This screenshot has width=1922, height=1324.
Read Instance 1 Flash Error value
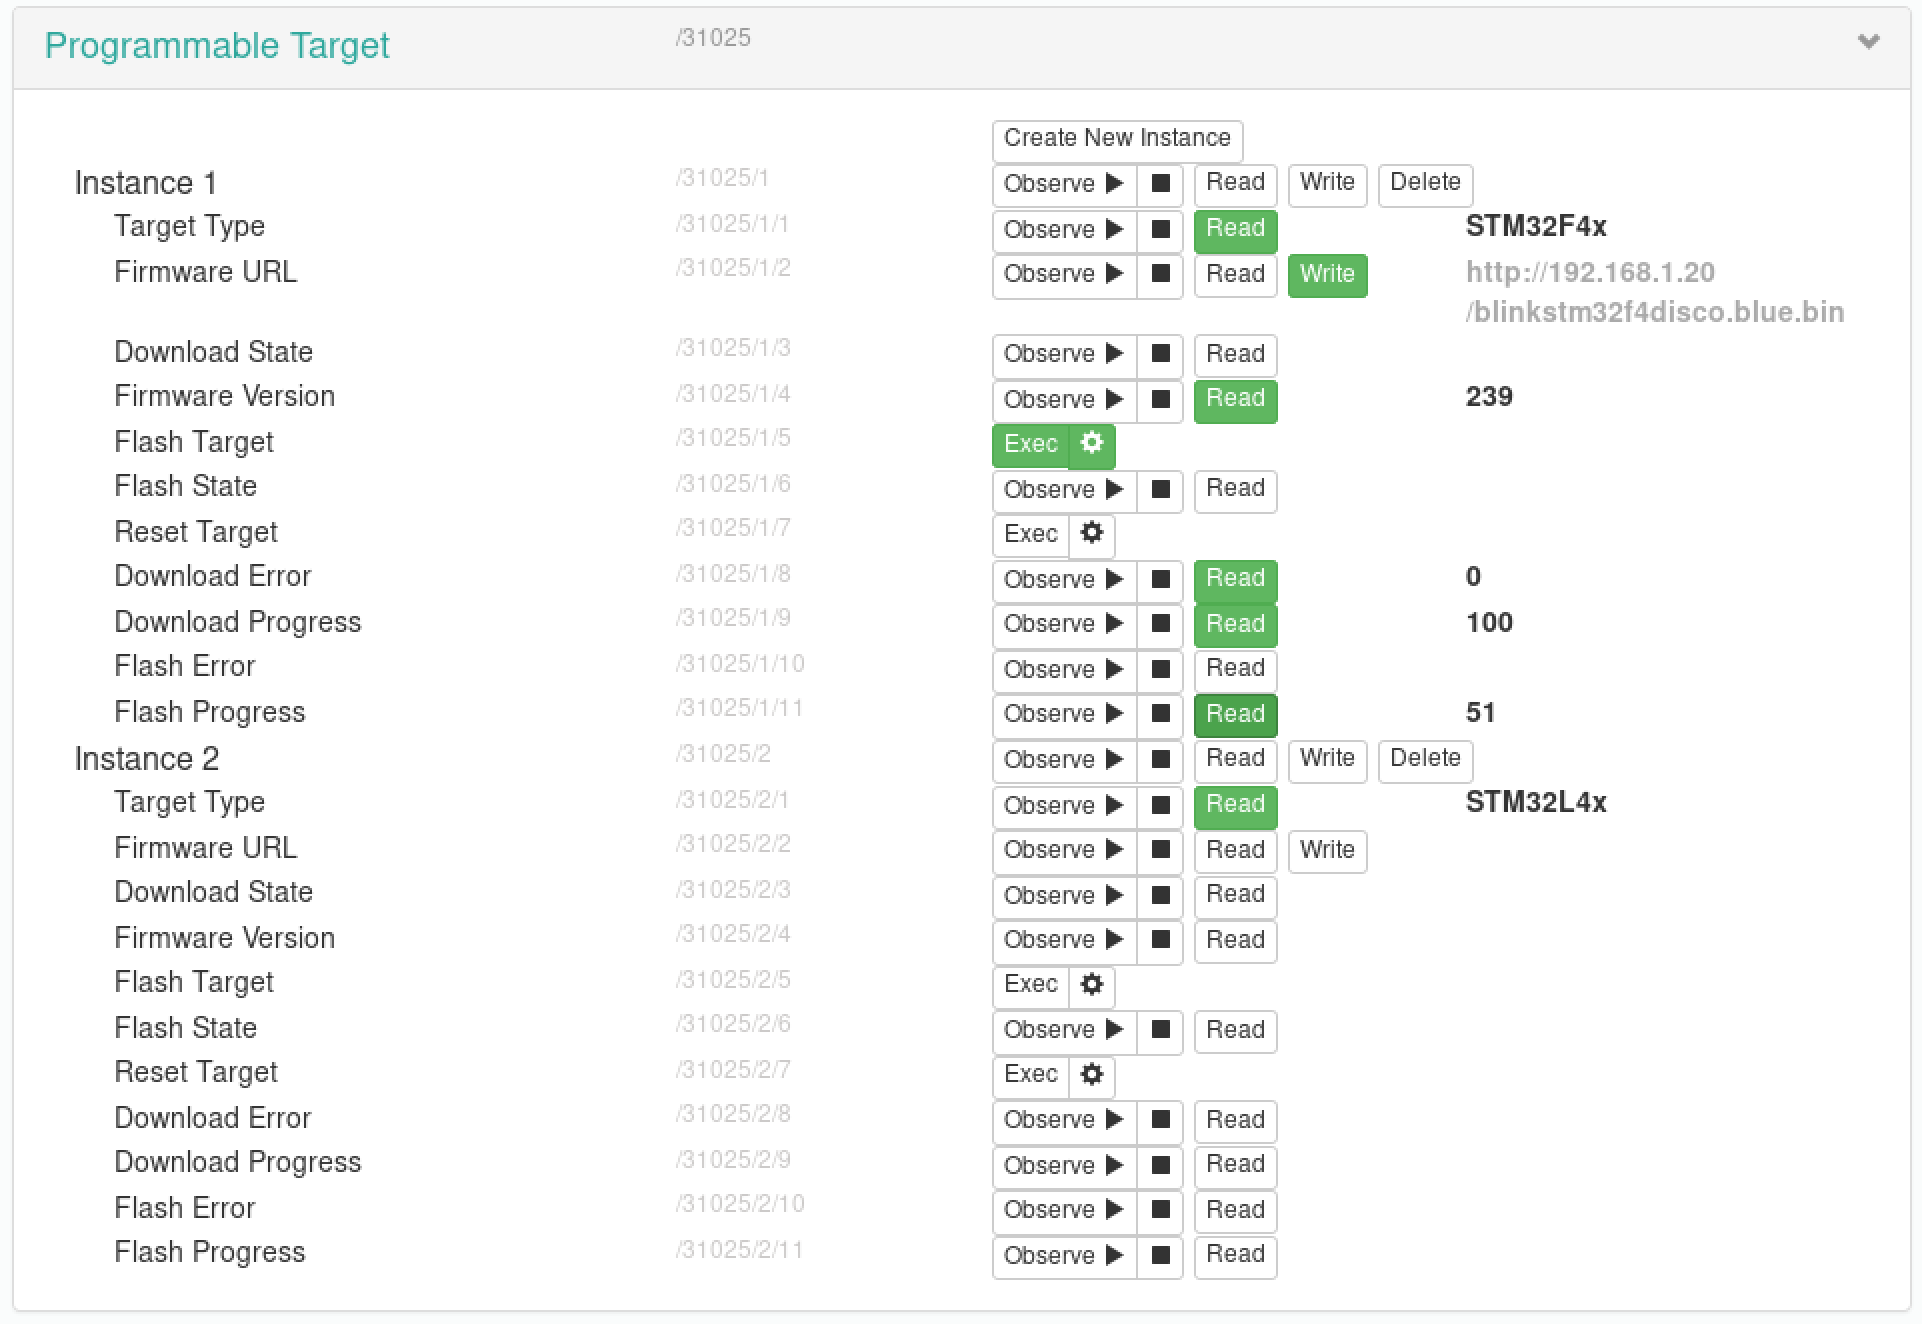click(x=1235, y=669)
